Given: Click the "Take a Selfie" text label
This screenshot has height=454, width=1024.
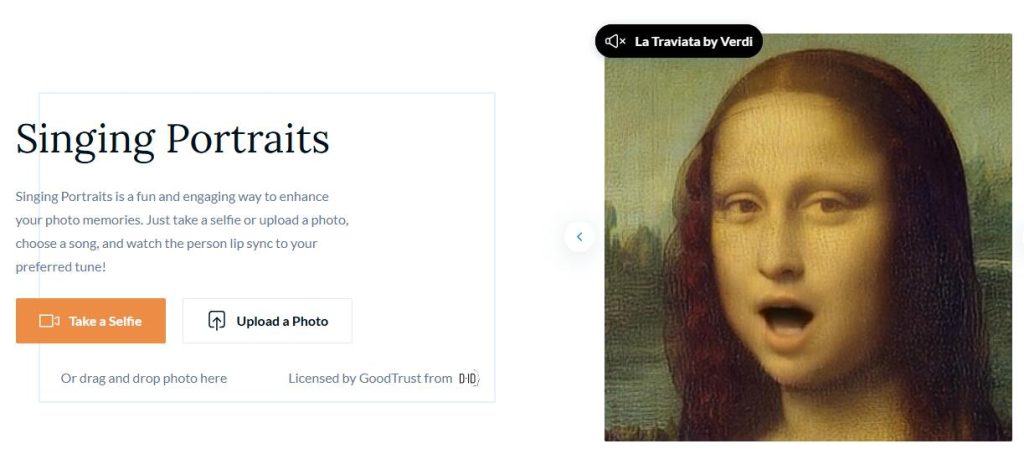Looking at the screenshot, I should pos(105,321).
